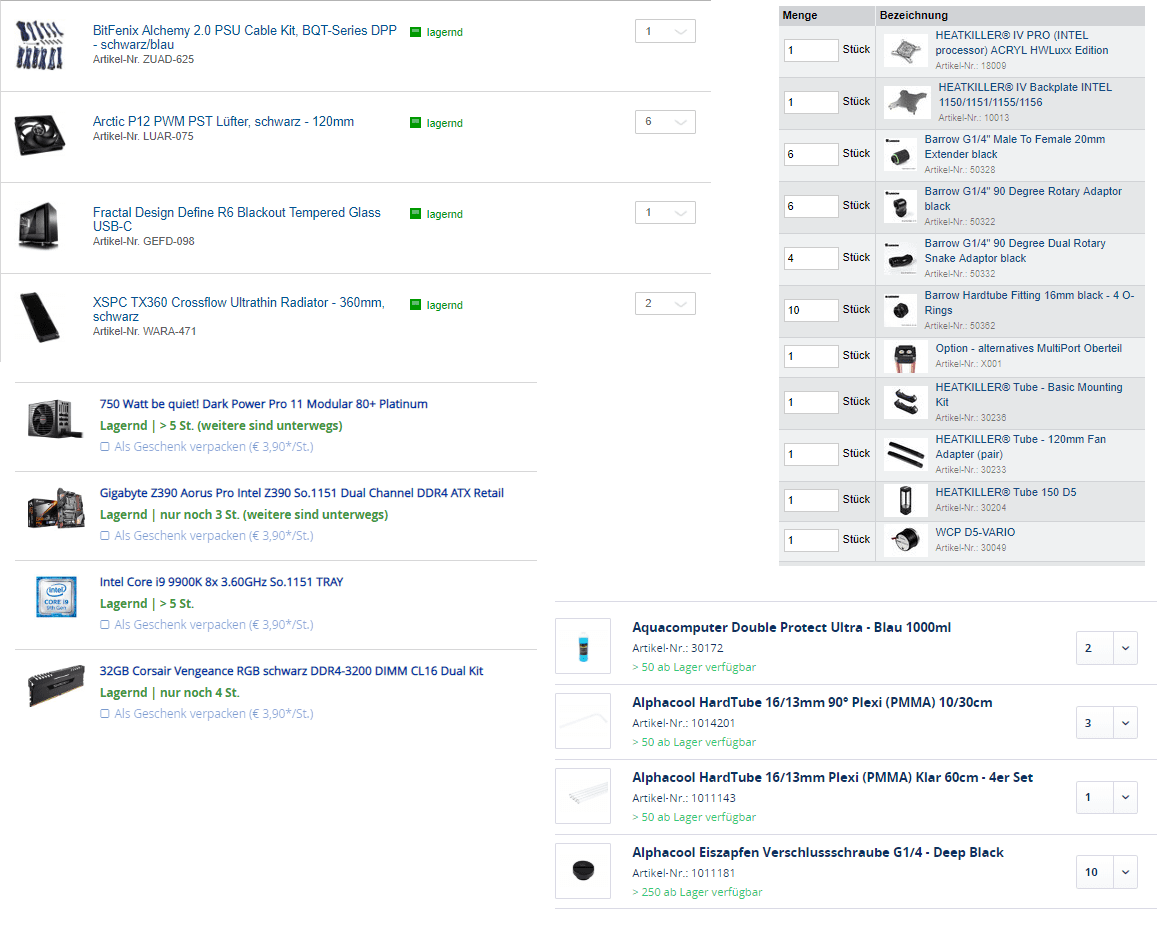Image resolution: width=1158 pixels, height=938 pixels.
Task: Click MultiPort Oberteil option thumbnail
Action: (905, 357)
